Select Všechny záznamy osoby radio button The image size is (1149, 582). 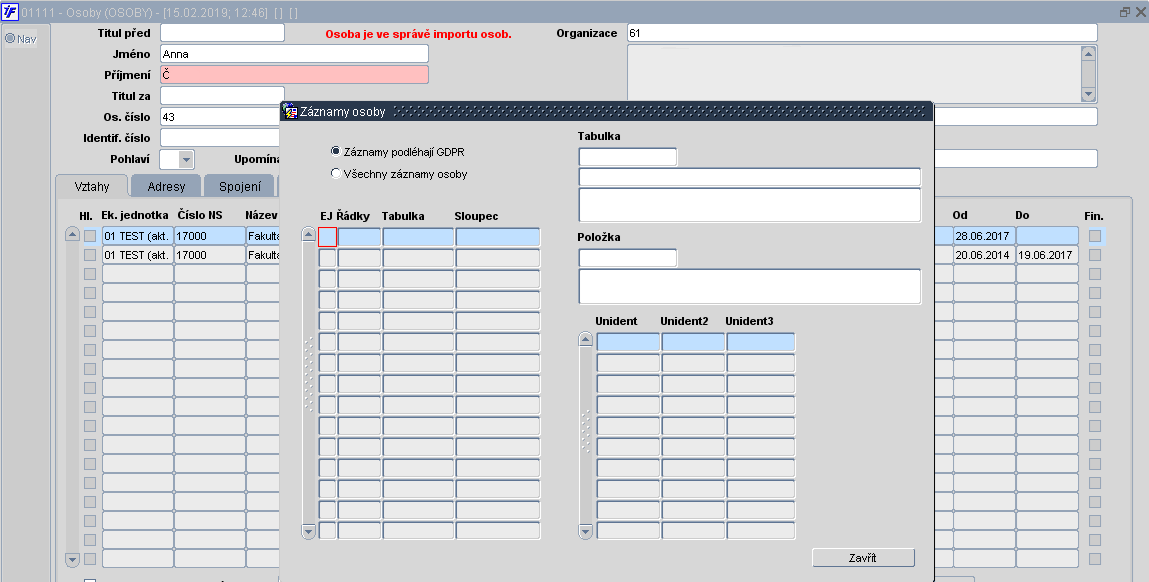pos(336,174)
